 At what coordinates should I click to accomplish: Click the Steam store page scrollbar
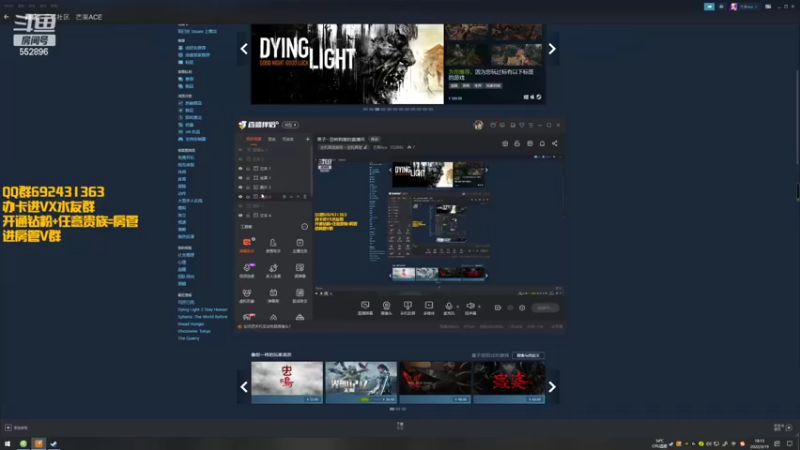click(797, 117)
